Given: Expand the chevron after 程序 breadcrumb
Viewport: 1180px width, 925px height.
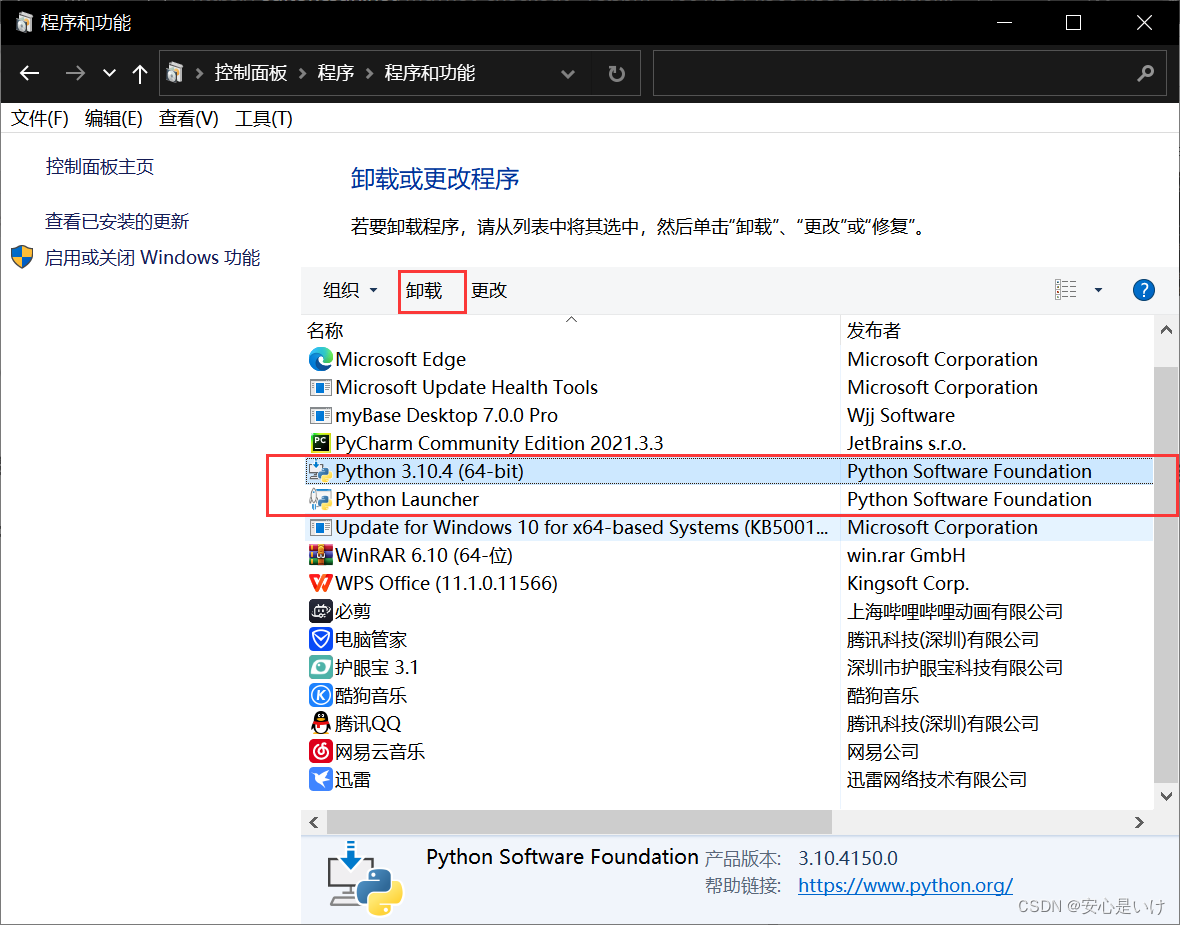Looking at the screenshot, I should click(x=370, y=73).
